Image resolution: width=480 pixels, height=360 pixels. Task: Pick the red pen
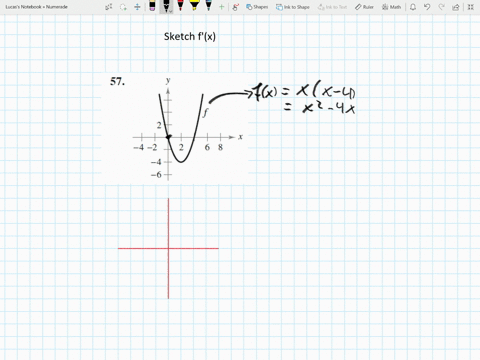point(180,6)
